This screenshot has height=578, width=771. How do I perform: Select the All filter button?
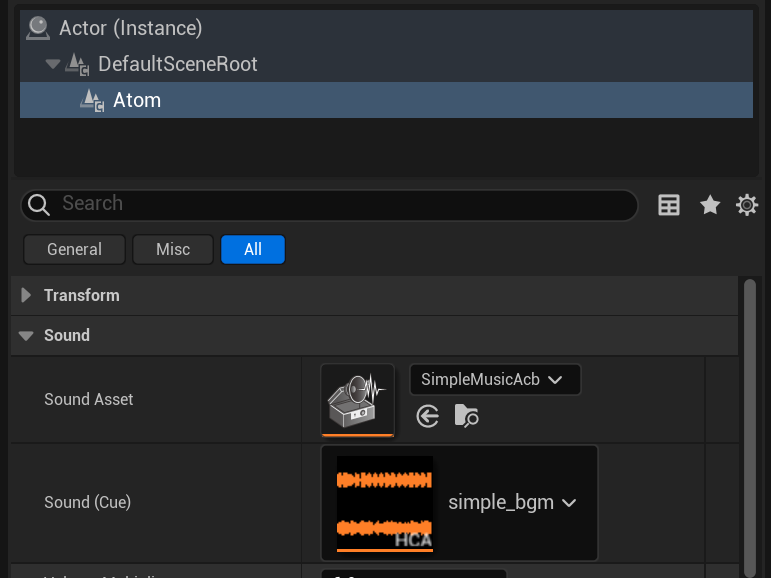tap(253, 249)
